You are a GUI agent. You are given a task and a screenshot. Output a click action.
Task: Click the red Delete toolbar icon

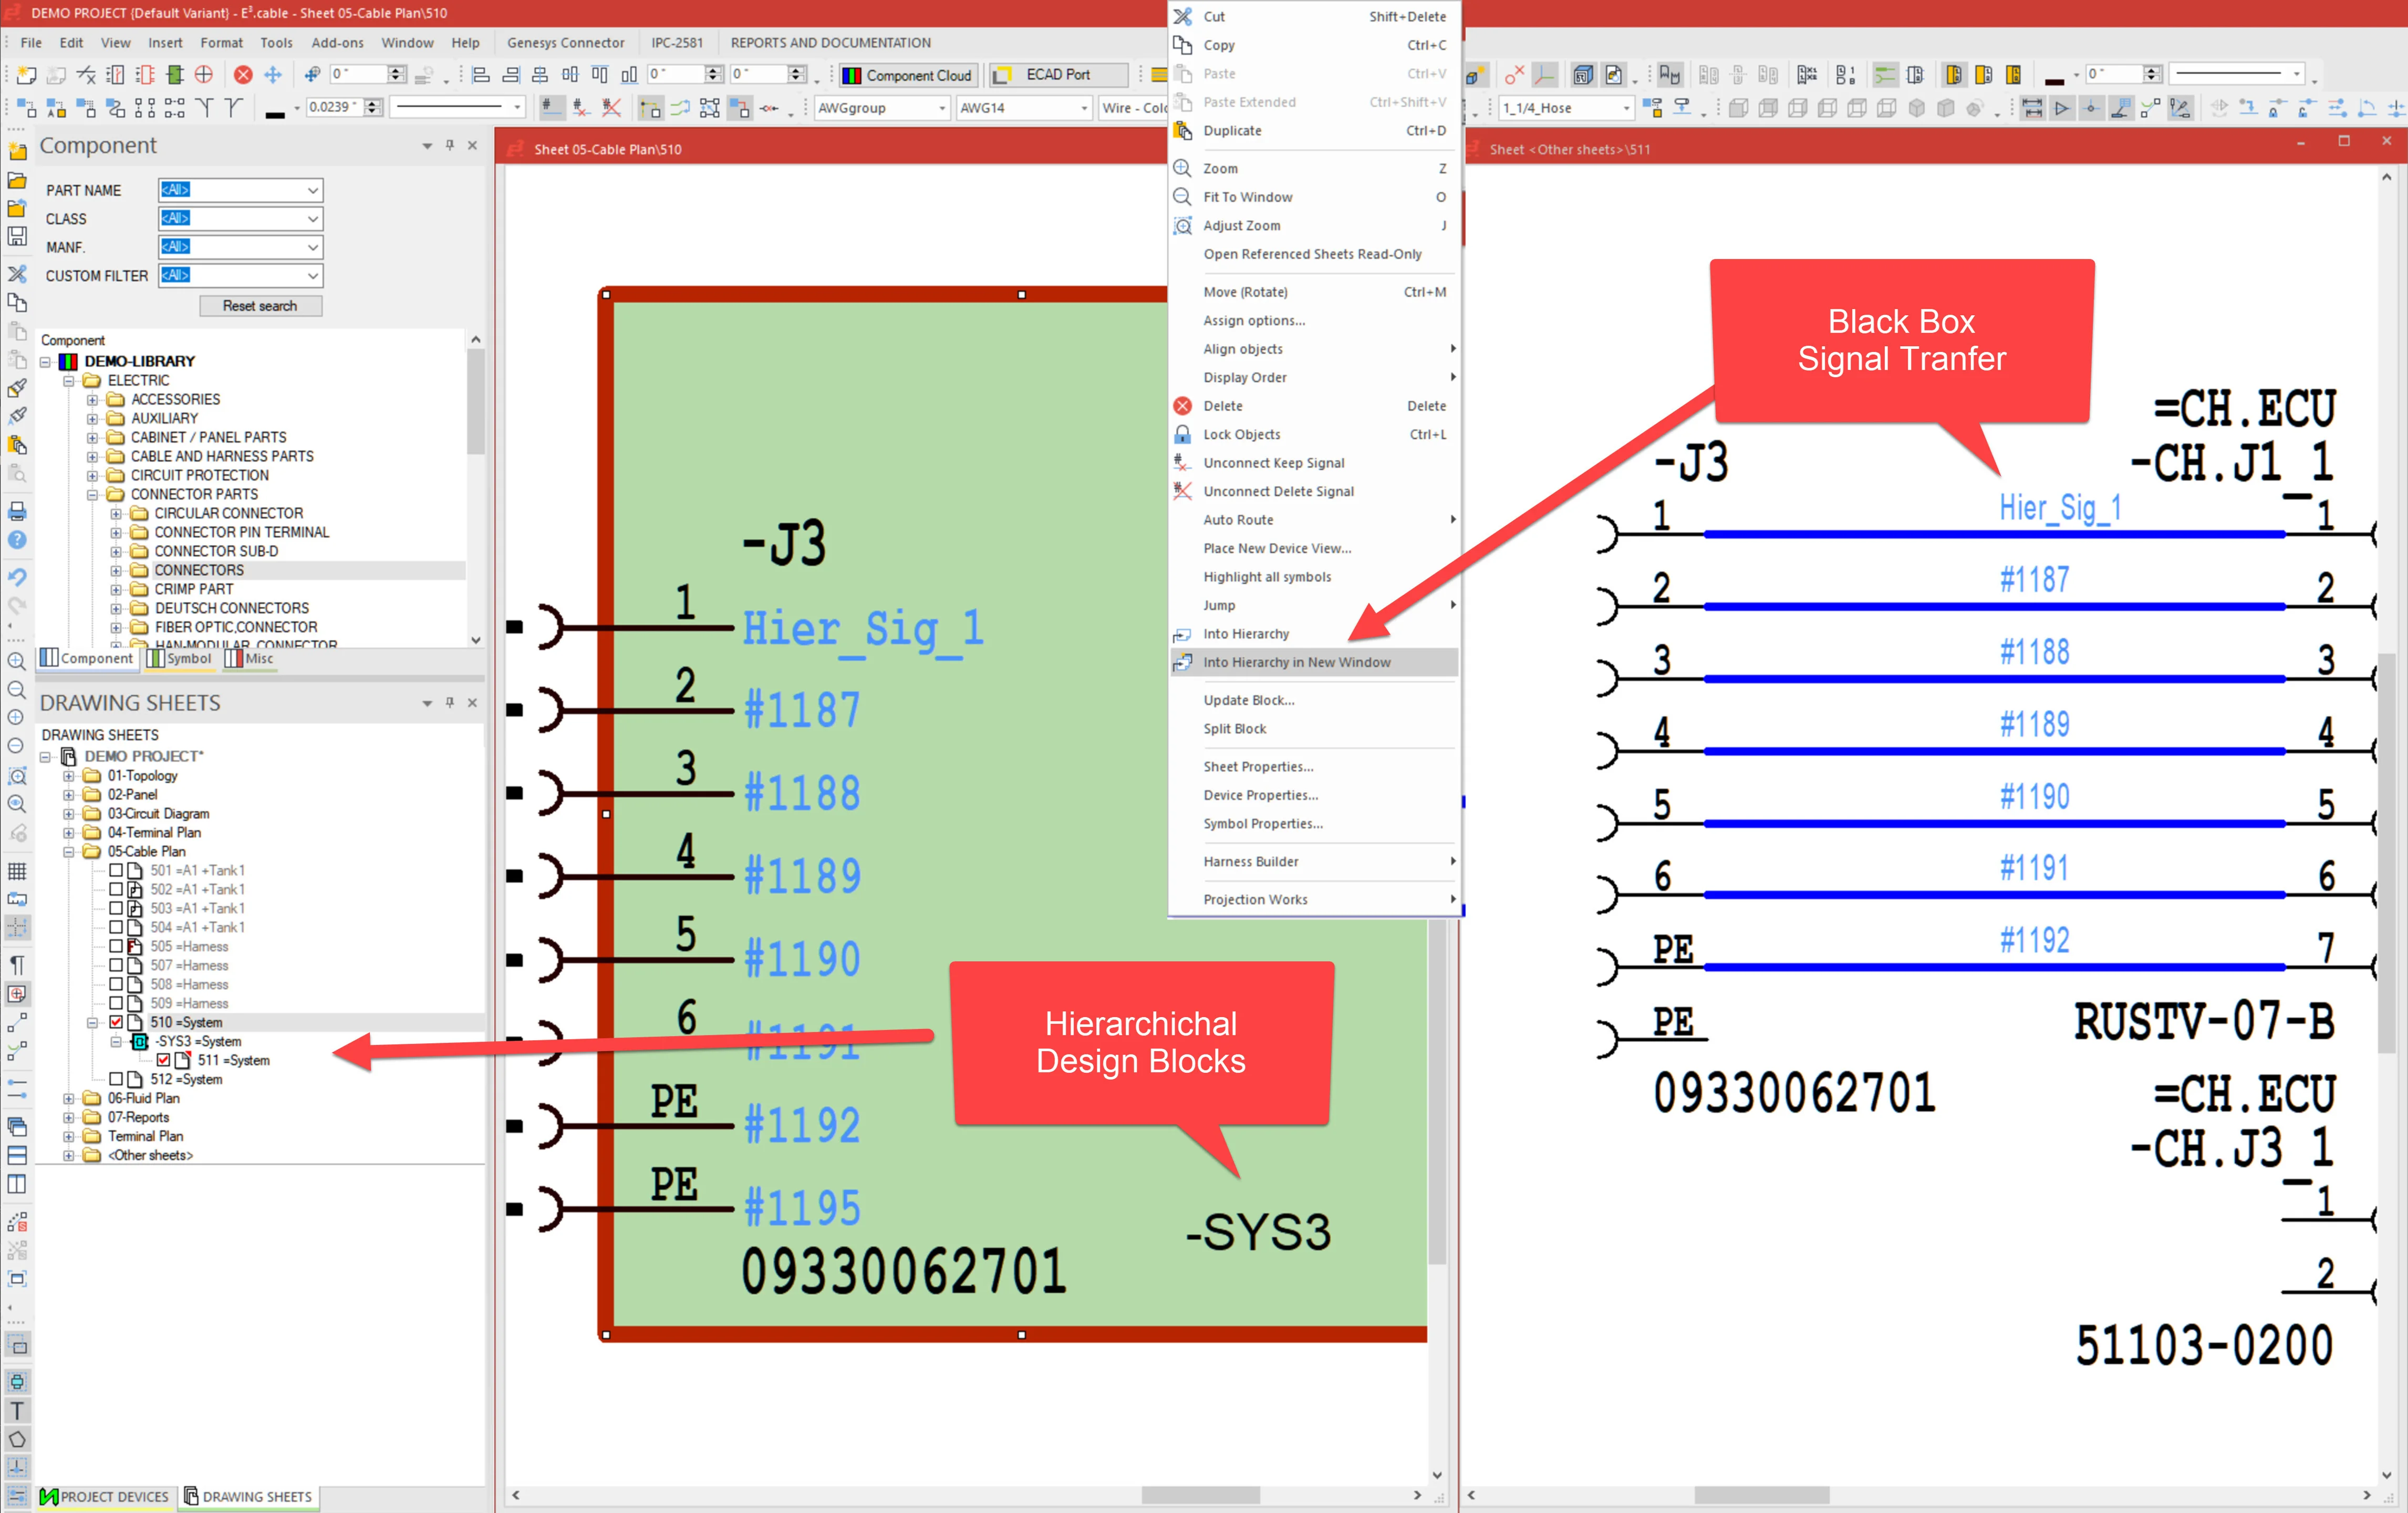coord(243,75)
